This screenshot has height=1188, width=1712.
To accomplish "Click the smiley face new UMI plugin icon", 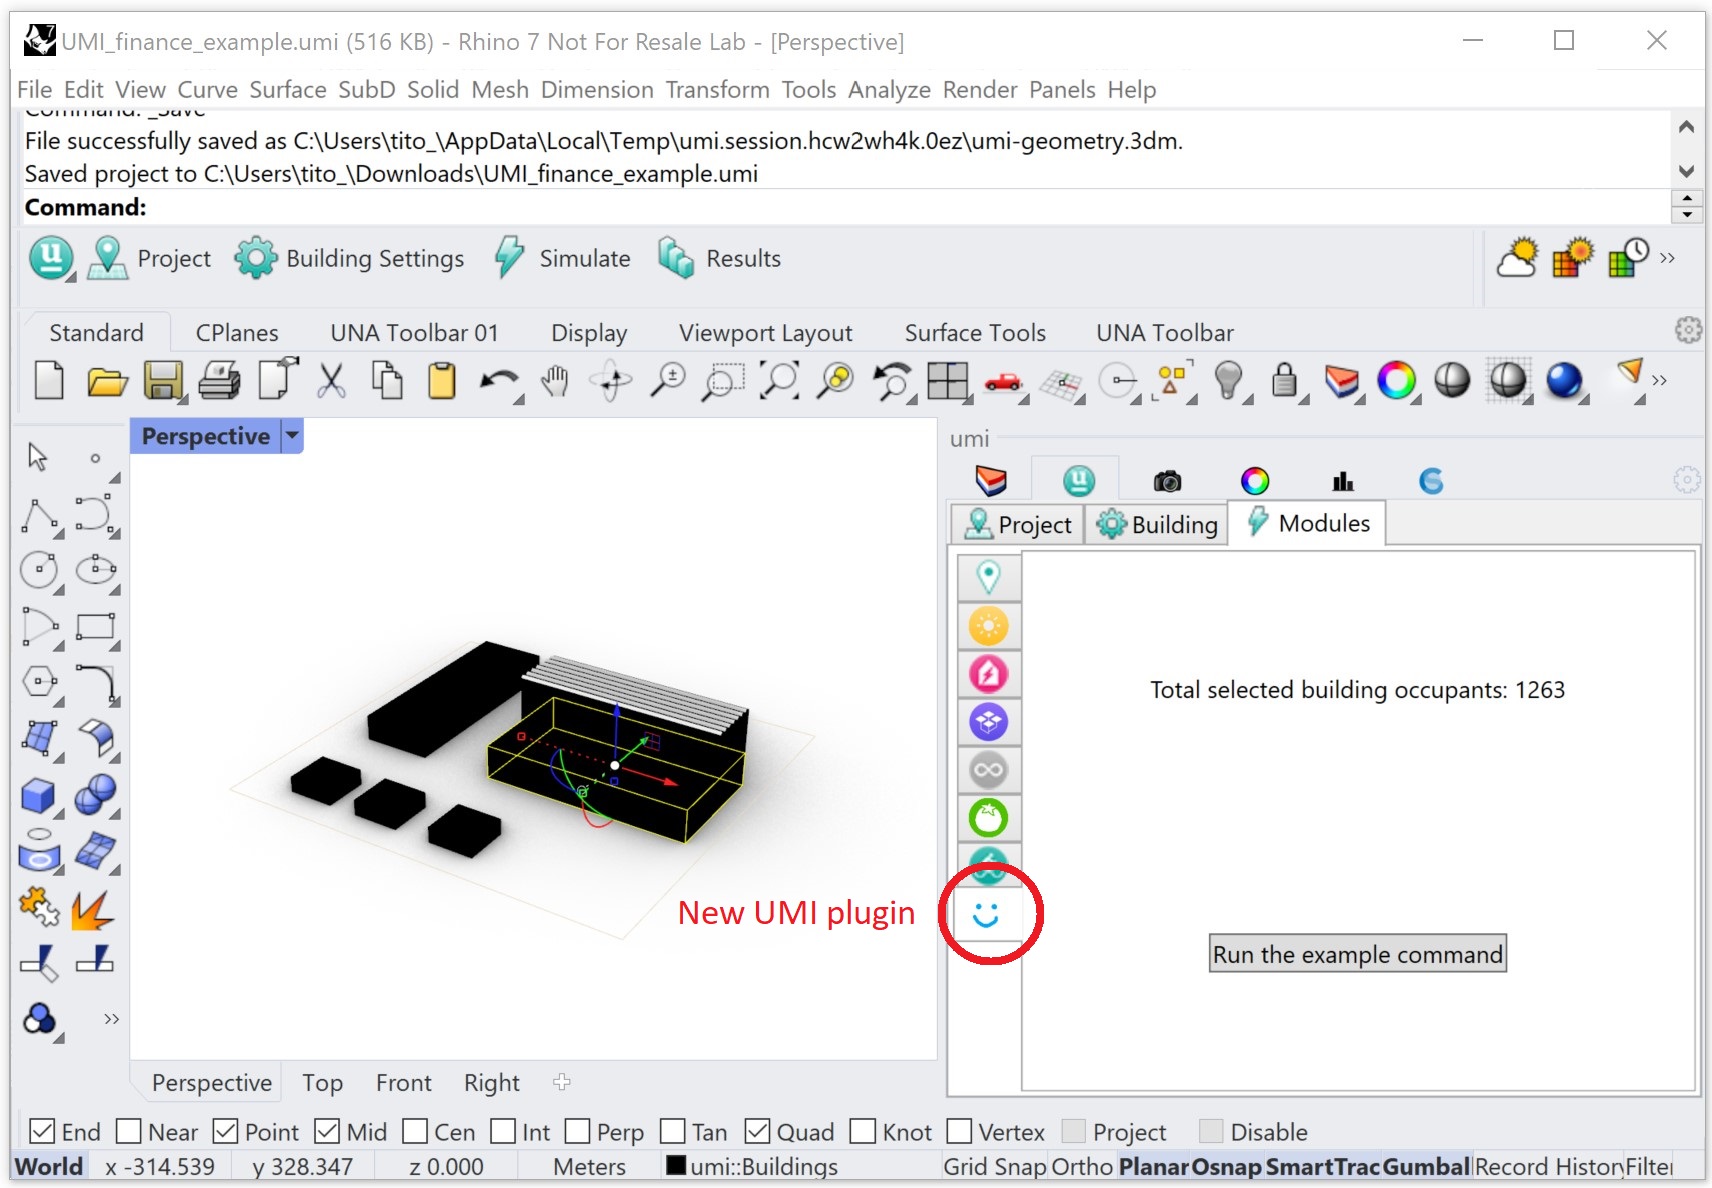I will point(986,914).
